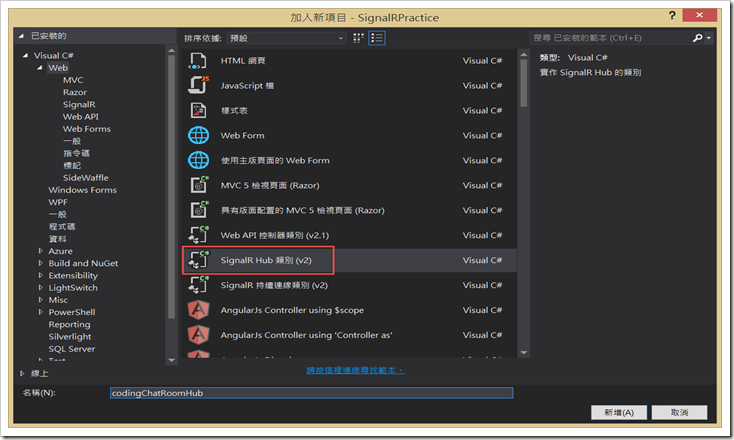Switch to small icons view
The width and height of the screenshot is (734, 440).
point(359,38)
